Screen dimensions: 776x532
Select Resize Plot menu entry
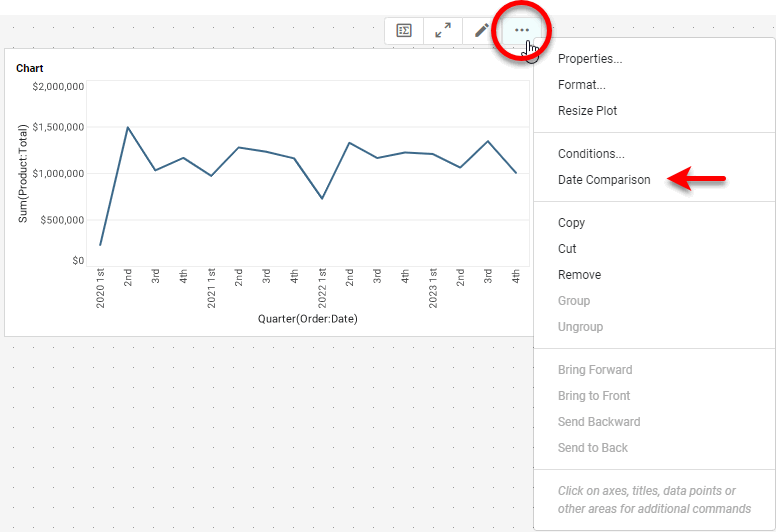587,111
